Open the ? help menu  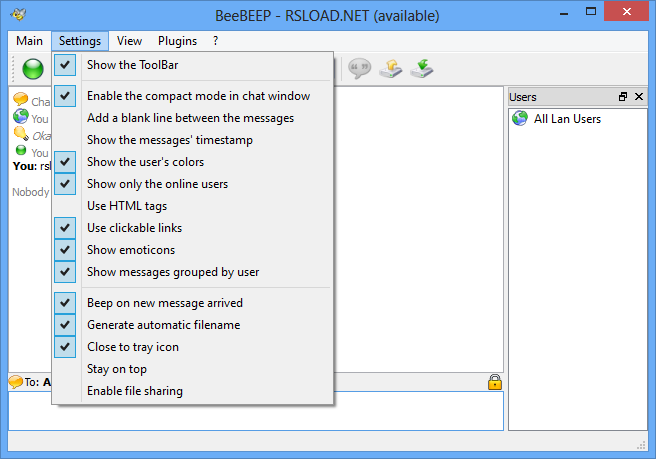[215, 41]
